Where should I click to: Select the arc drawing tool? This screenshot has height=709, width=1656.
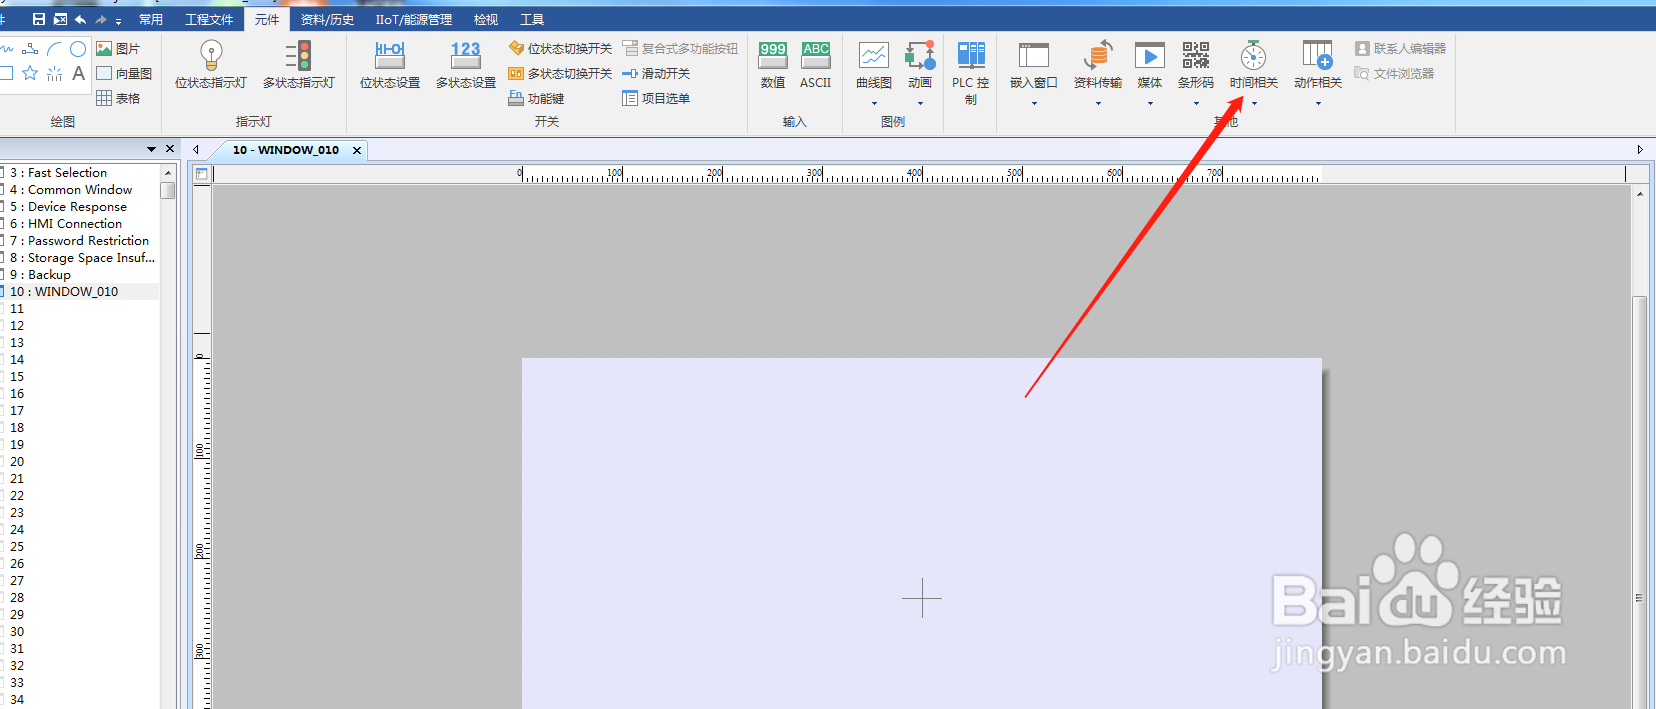pyautogui.click(x=54, y=48)
